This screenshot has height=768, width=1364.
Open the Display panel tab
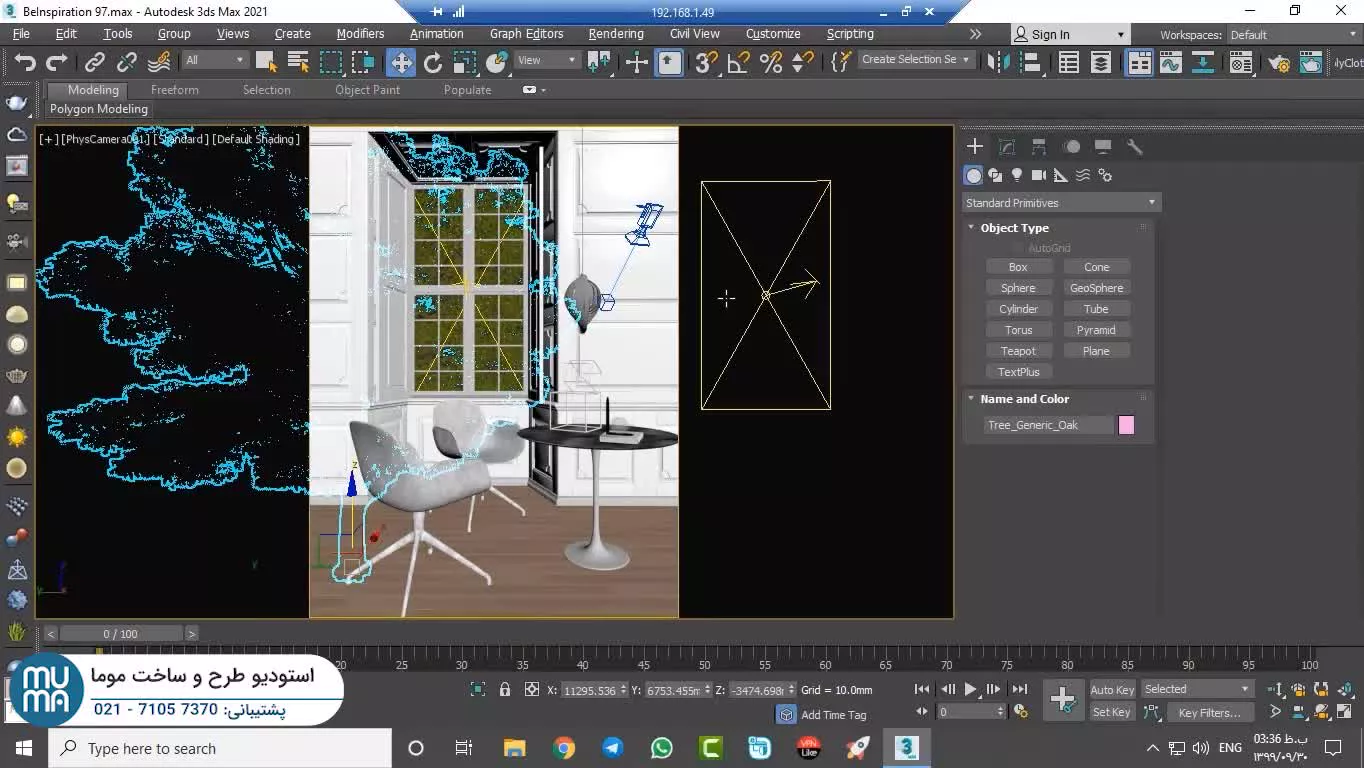(x=1103, y=146)
